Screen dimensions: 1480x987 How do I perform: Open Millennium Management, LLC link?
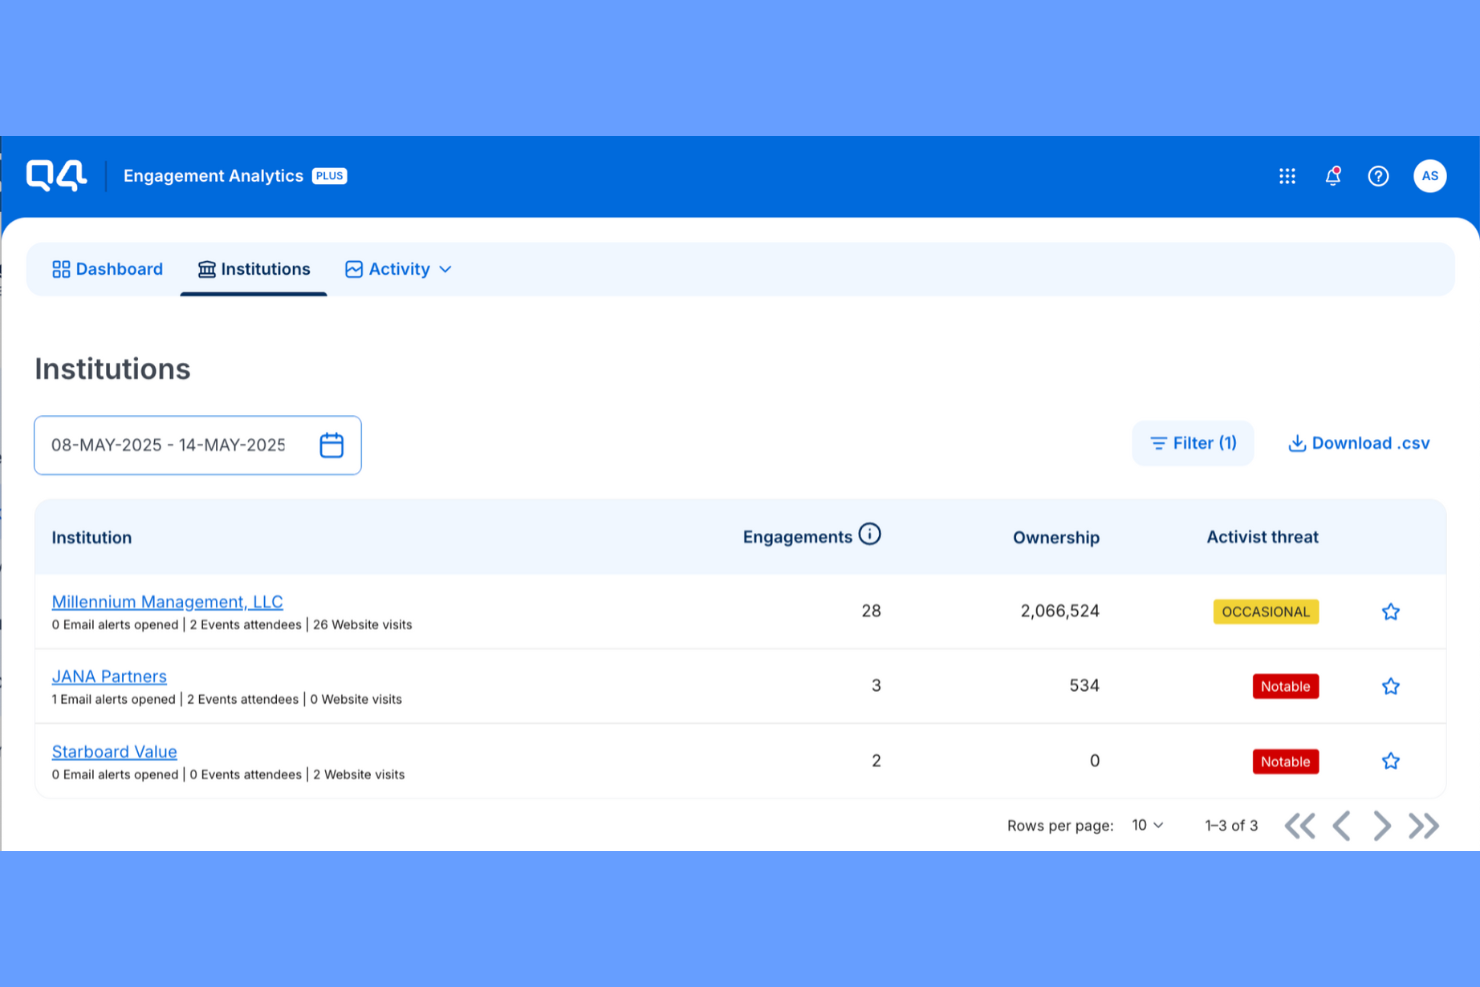click(x=167, y=602)
